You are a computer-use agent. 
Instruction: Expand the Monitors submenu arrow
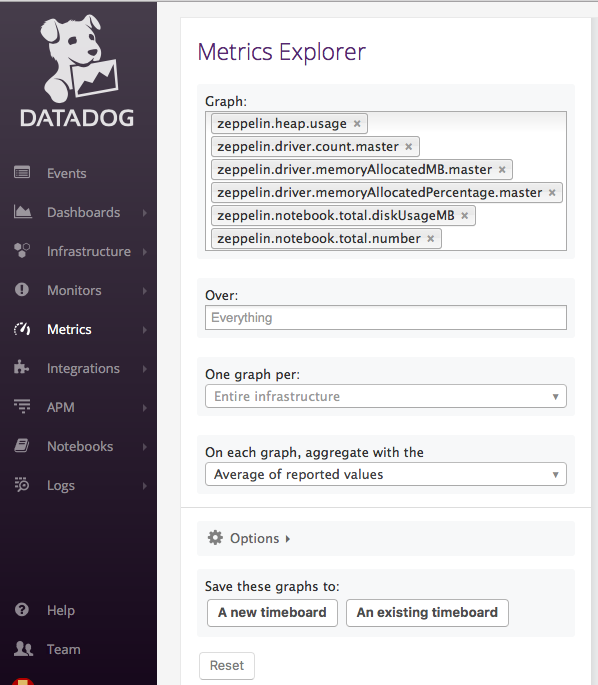pos(145,291)
